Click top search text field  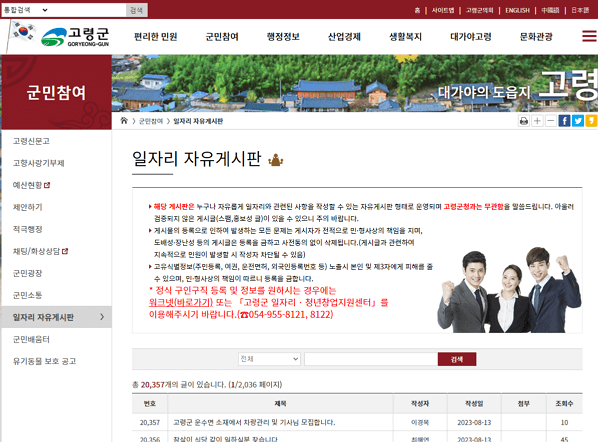[x=88, y=10]
